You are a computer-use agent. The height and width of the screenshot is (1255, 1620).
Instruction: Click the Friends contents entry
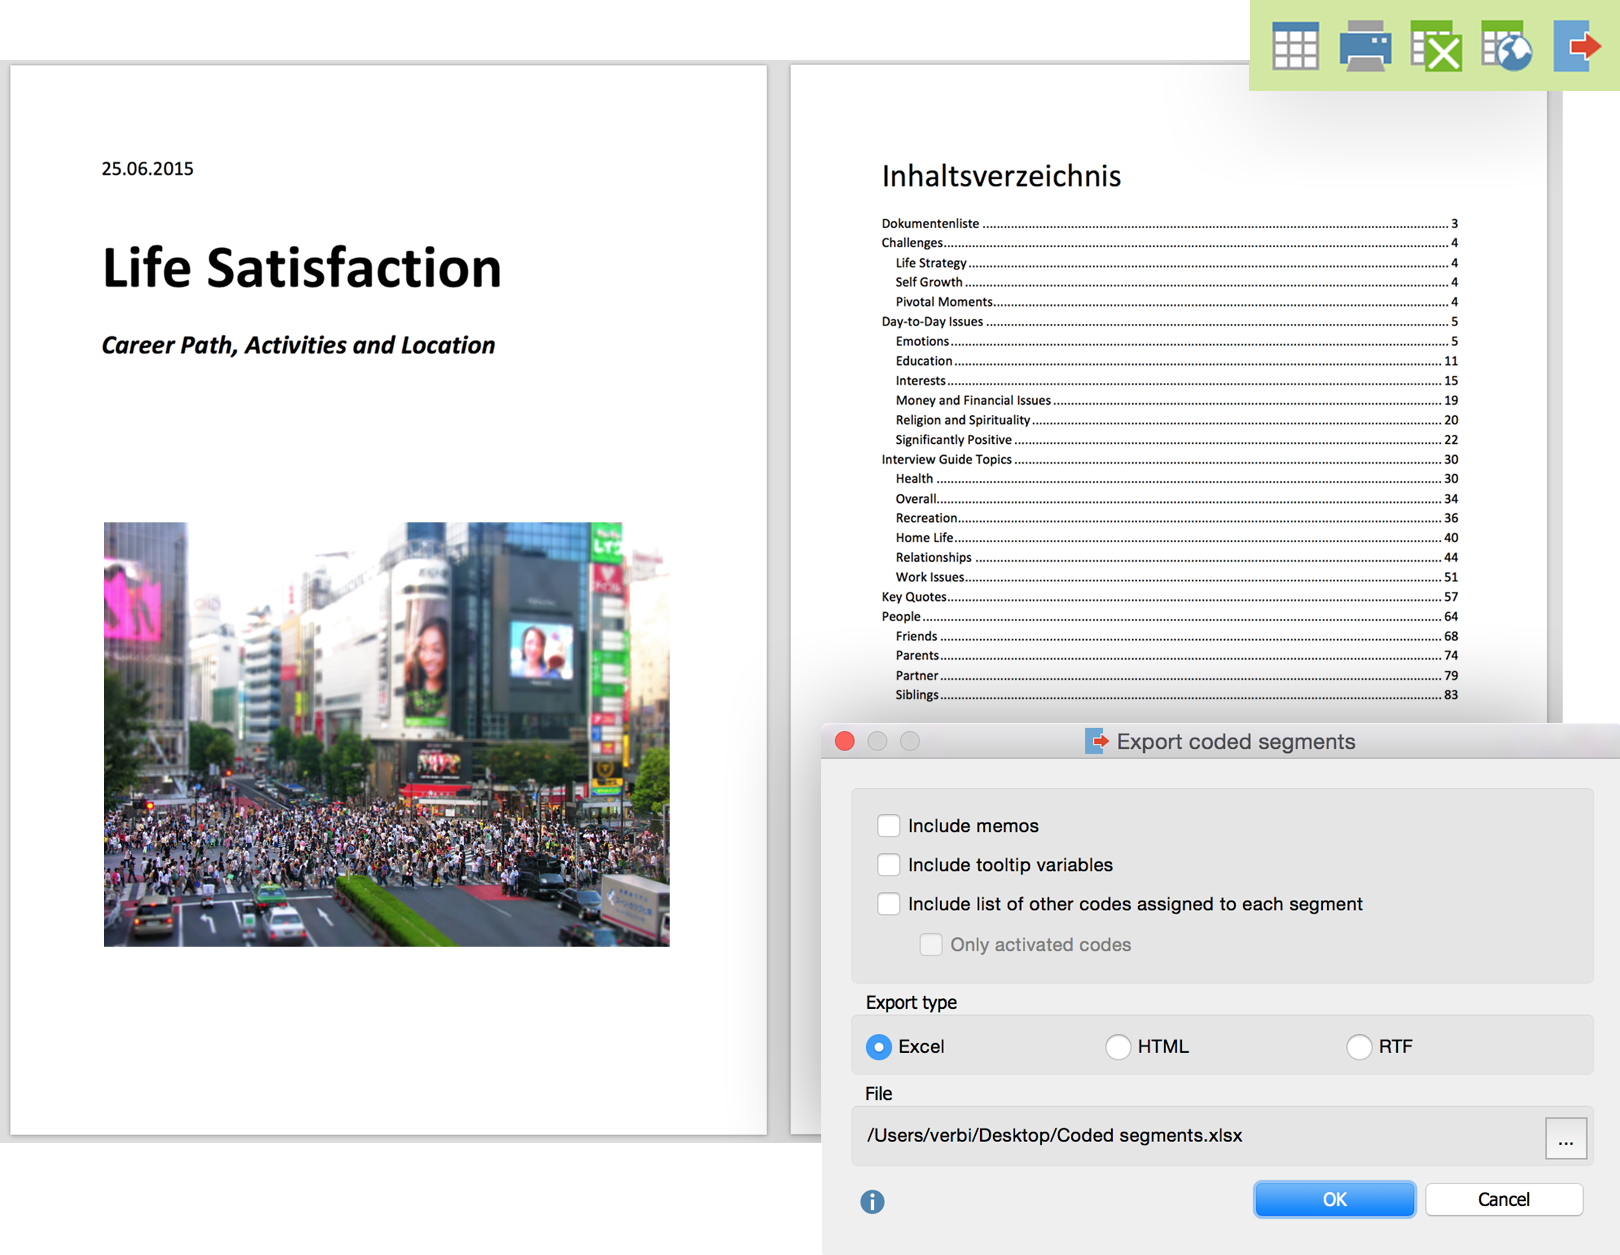(x=1176, y=636)
